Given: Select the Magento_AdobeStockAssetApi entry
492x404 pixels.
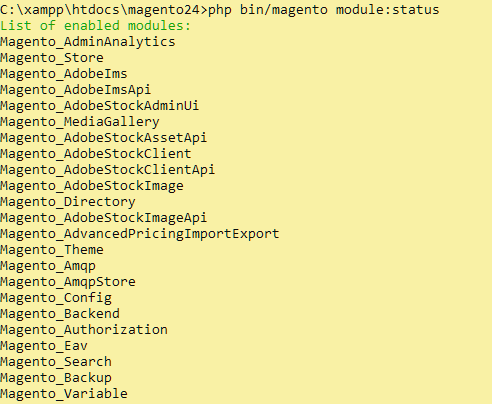Looking at the screenshot, I should coord(104,138).
